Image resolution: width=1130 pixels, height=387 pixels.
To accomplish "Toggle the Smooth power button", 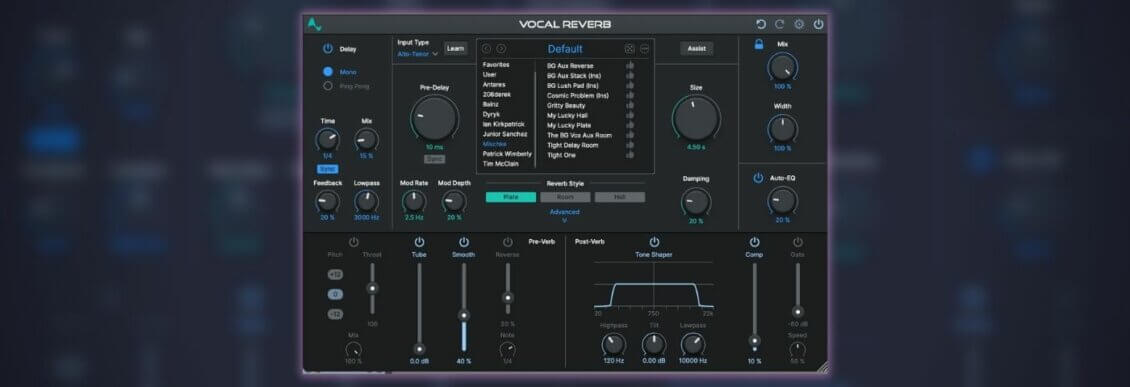I will 463,242.
